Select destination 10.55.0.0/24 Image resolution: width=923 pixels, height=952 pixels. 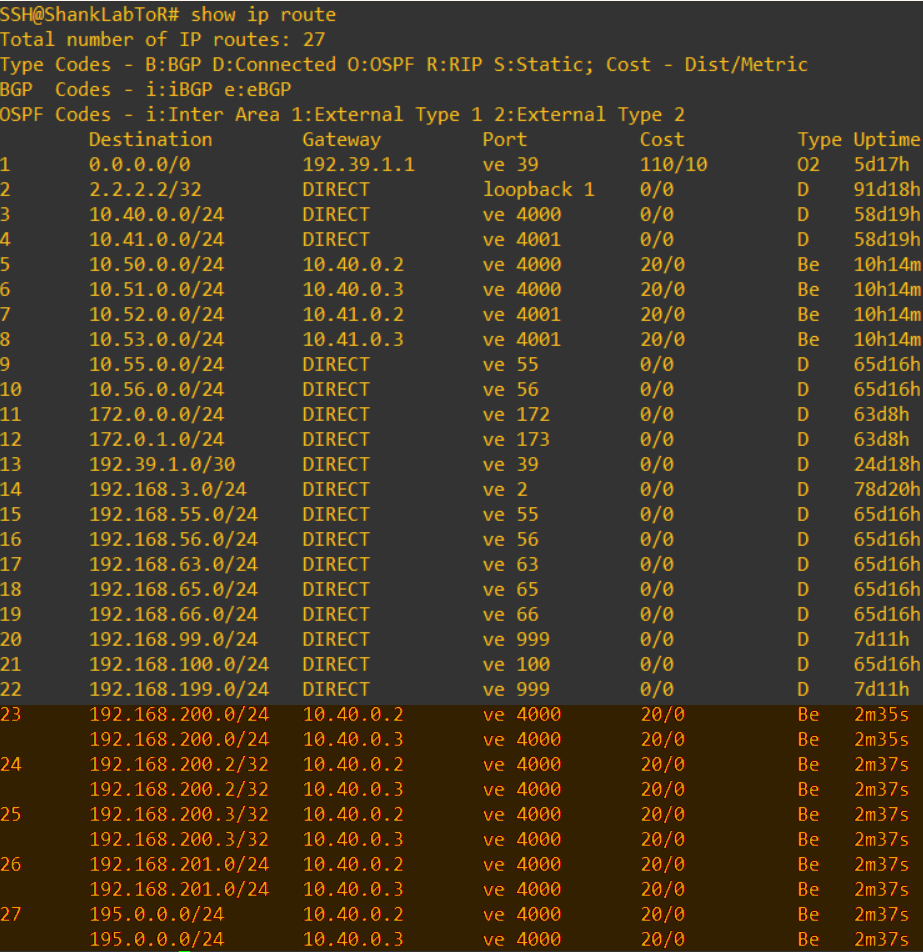point(157,364)
